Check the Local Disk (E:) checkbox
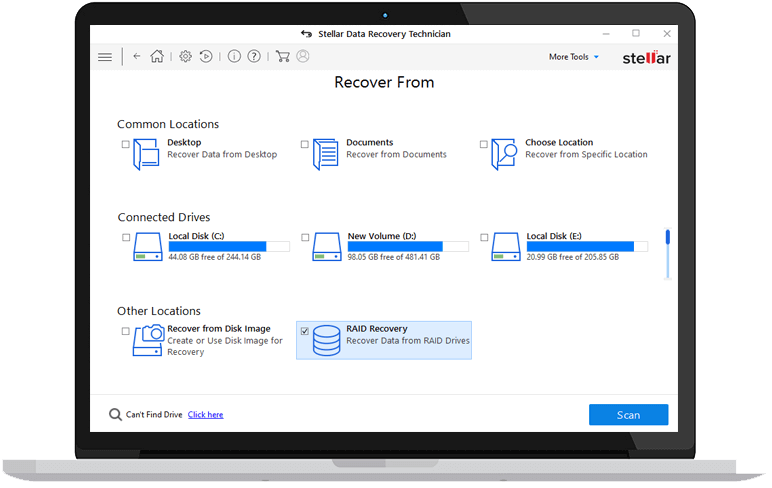 pyautogui.click(x=484, y=237)
